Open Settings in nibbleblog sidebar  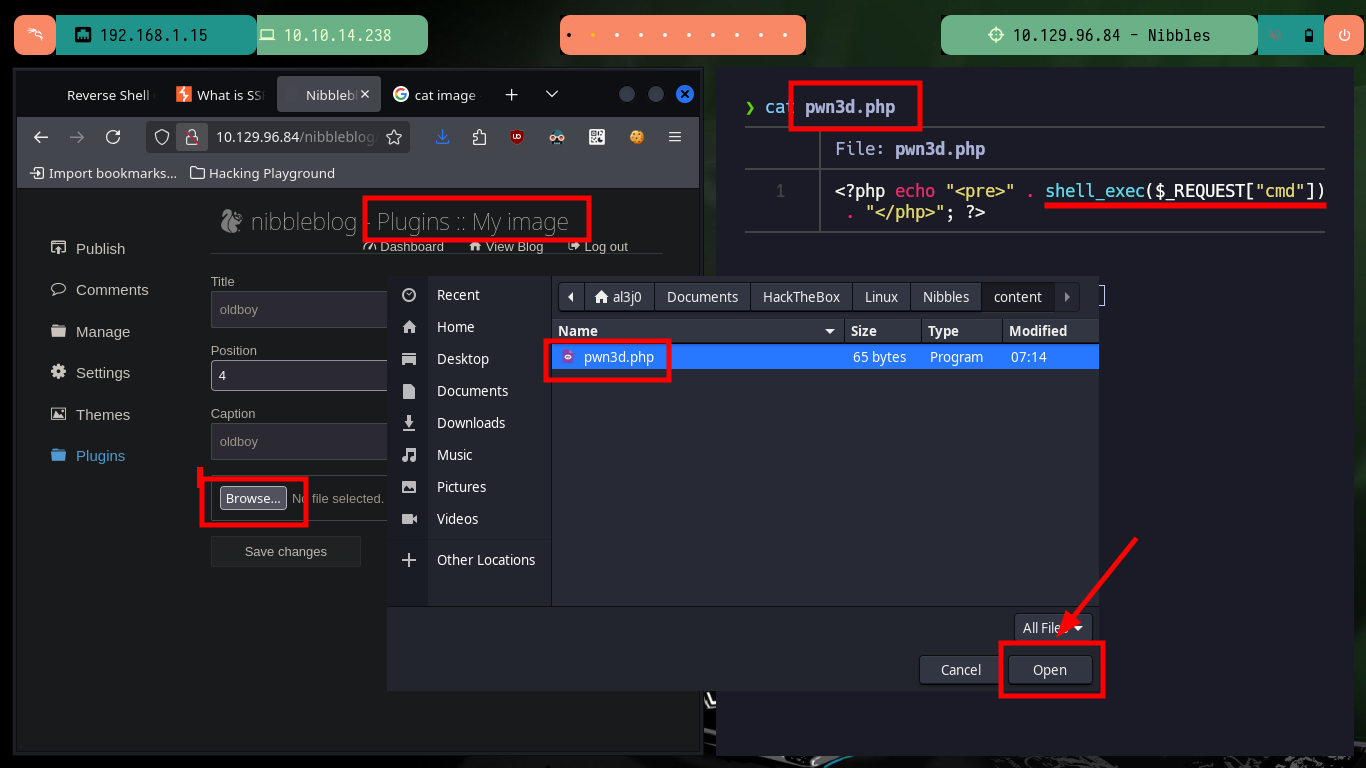90,372
